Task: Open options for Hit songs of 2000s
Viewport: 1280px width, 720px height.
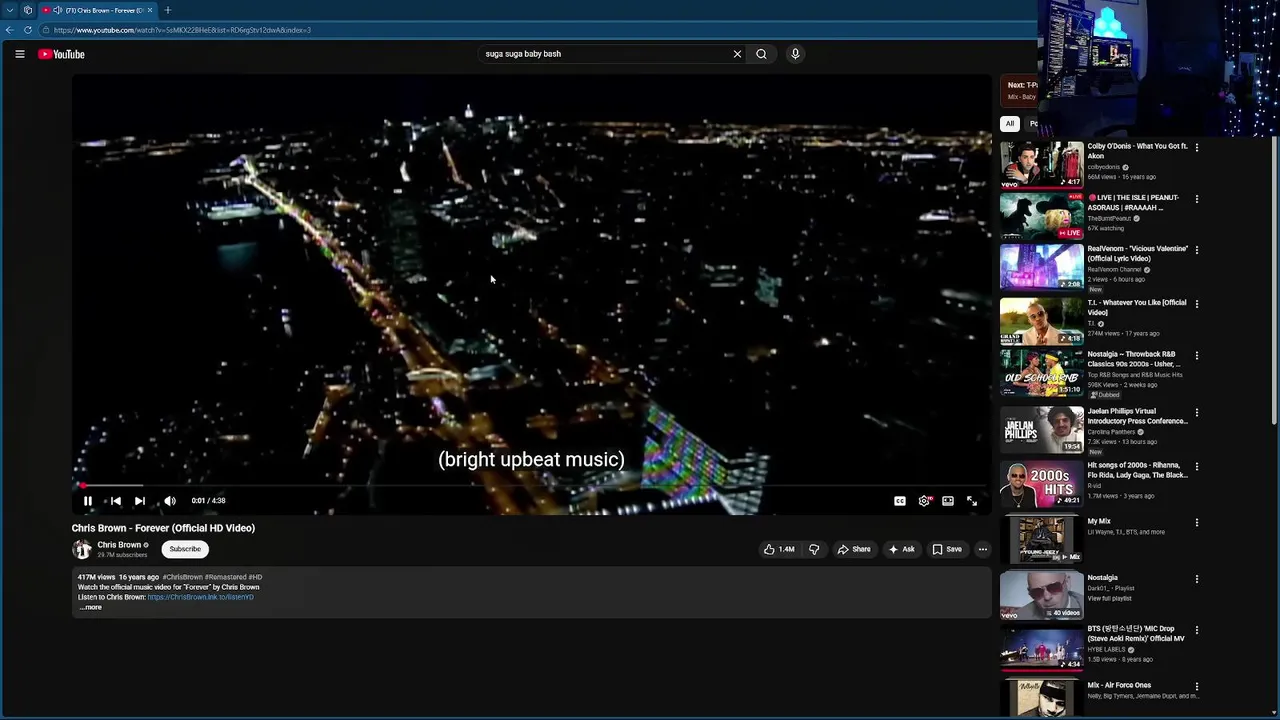Action: click(1197, 467)
